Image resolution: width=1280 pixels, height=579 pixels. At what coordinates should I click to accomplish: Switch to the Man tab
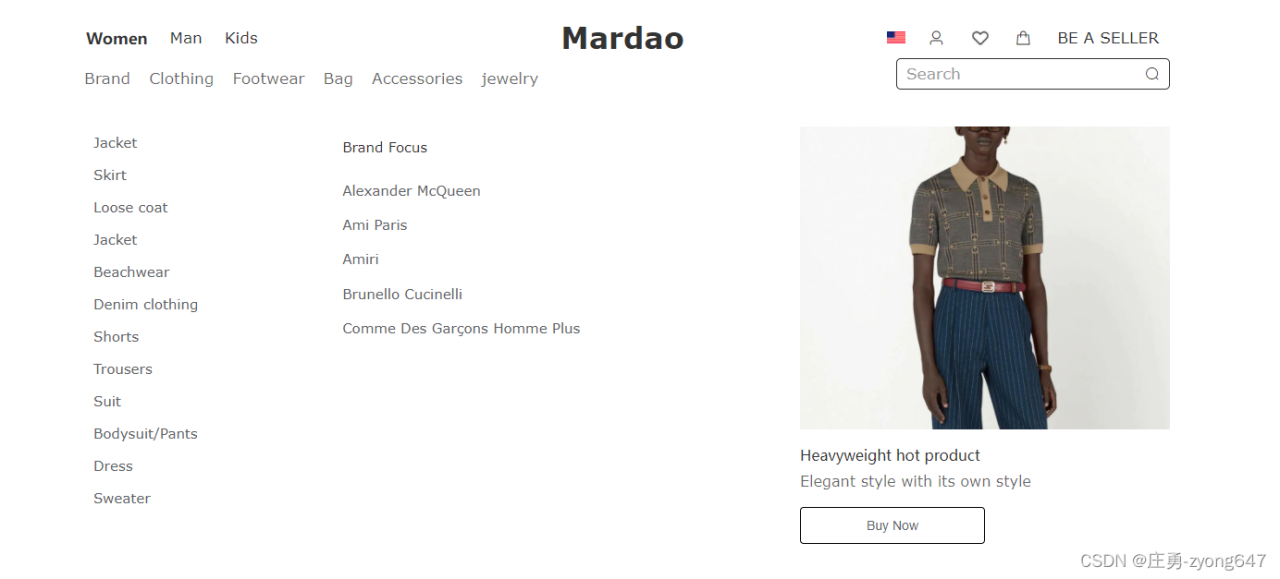[x=186, y=38]
